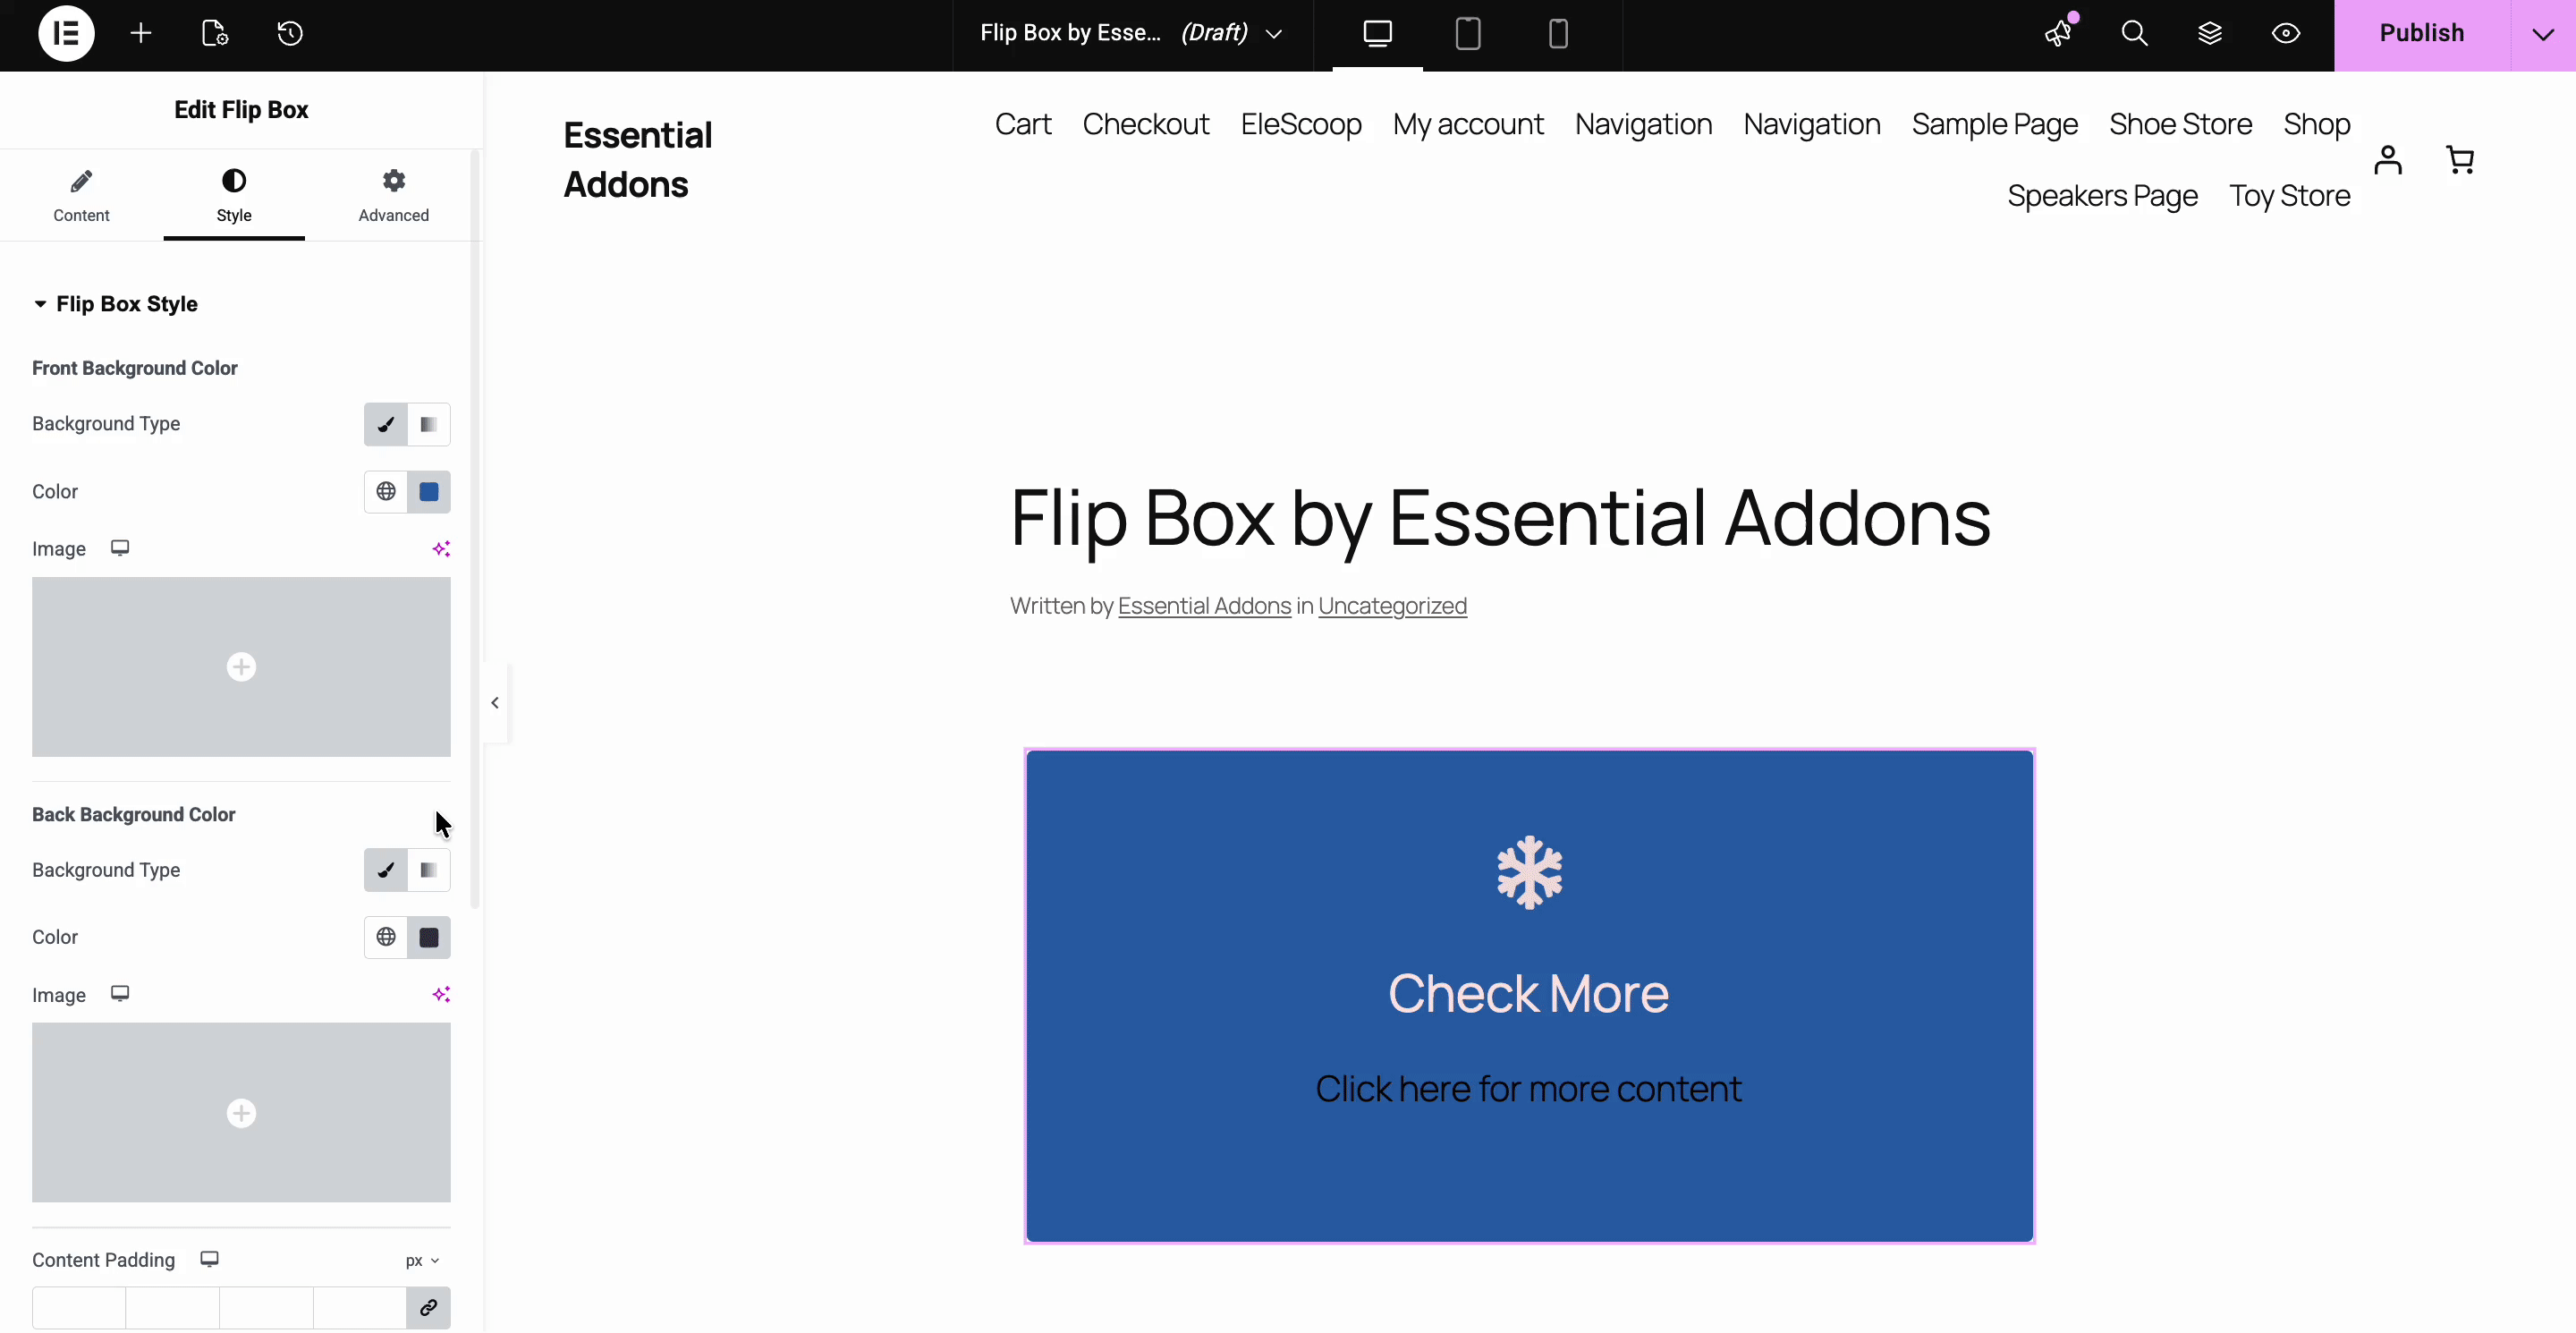Open the Structure layers panel icon

click(x=2211, y=33)
